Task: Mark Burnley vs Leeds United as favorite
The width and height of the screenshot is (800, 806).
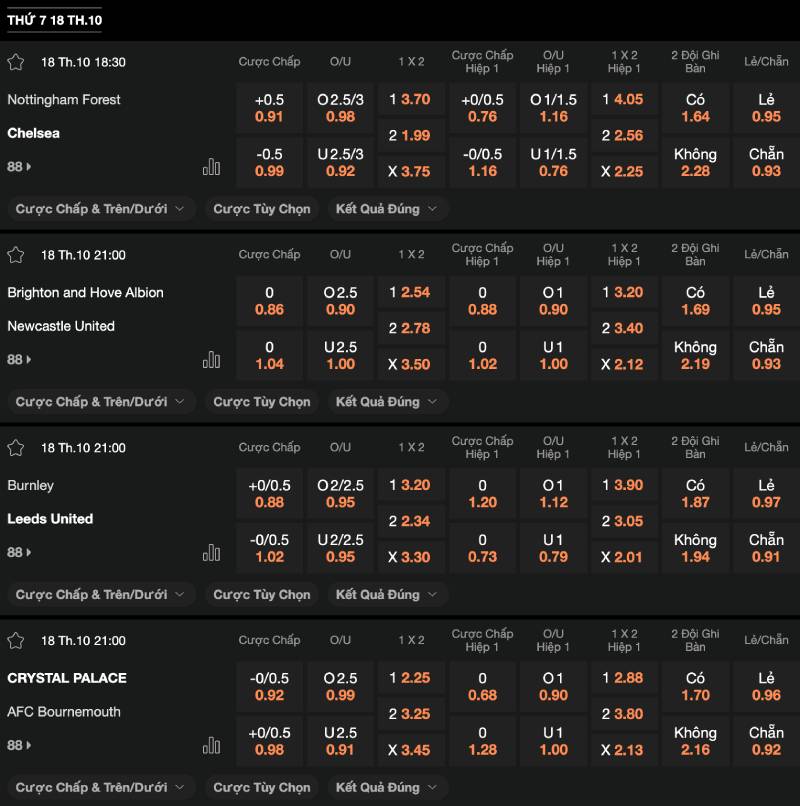Action: click(16, 448)
